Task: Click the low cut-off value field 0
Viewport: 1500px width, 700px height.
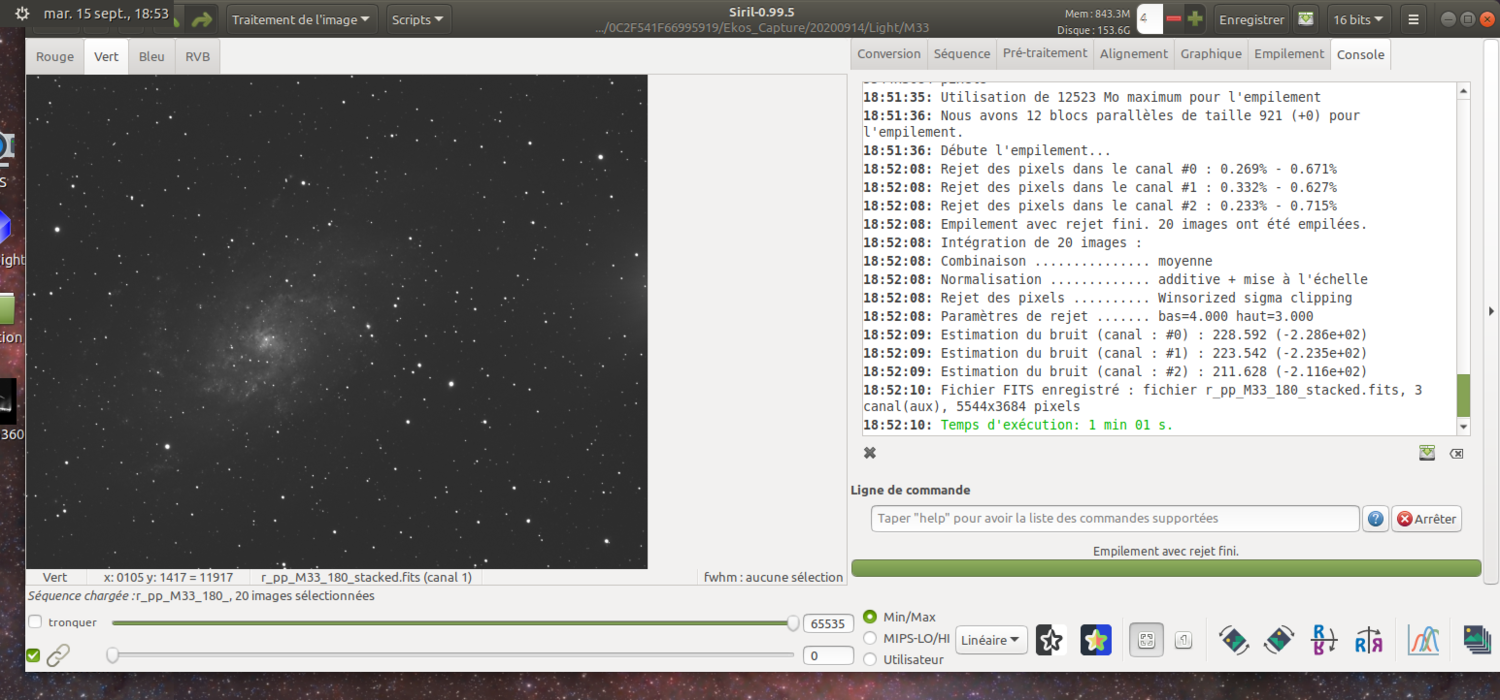Action: pos(828,656)
